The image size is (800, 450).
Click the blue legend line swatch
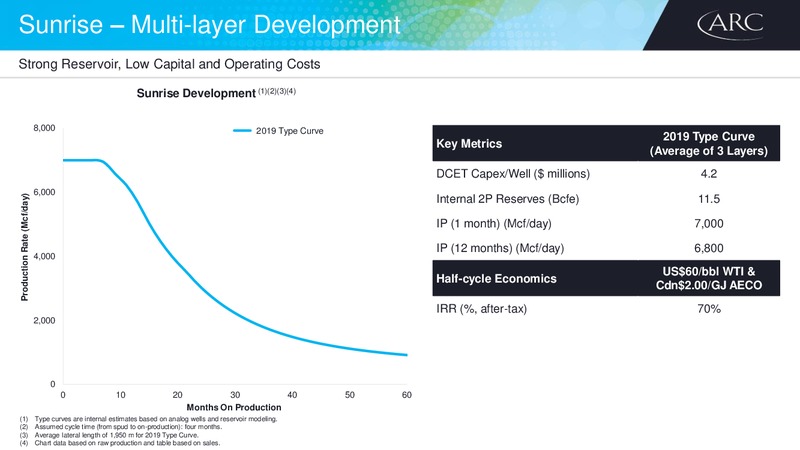tap(242, 131)
